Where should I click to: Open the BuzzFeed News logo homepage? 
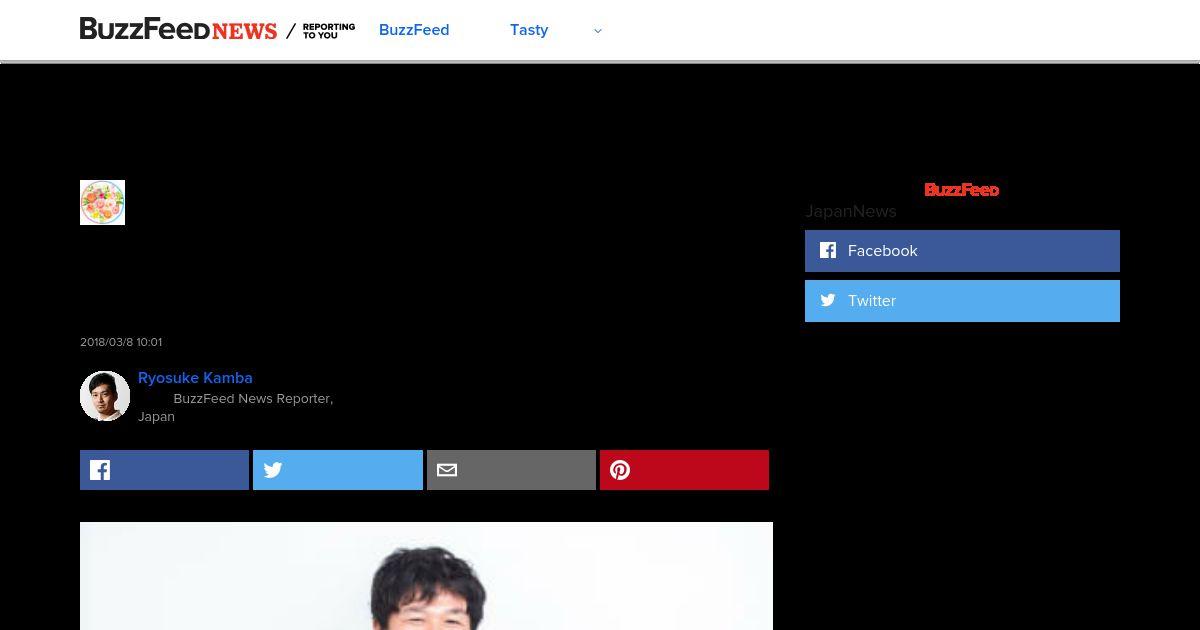(x=178, y=30)
